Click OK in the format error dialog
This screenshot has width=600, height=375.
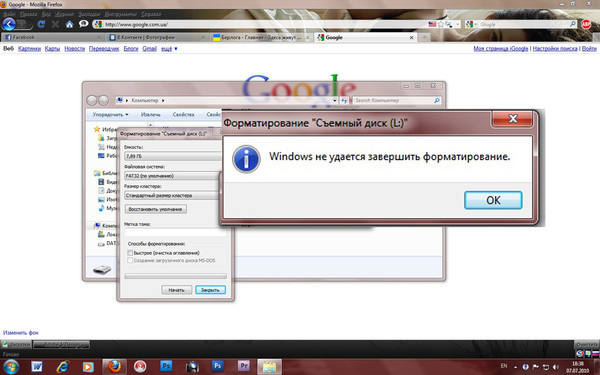(x=493, y=200)
